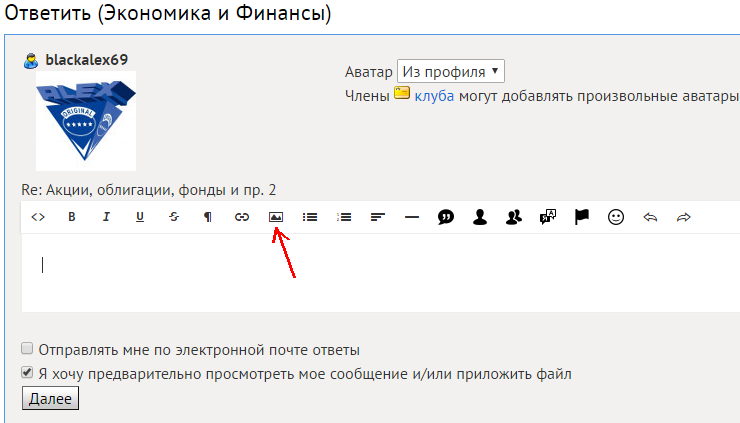Insert a horizontal line

412,217
